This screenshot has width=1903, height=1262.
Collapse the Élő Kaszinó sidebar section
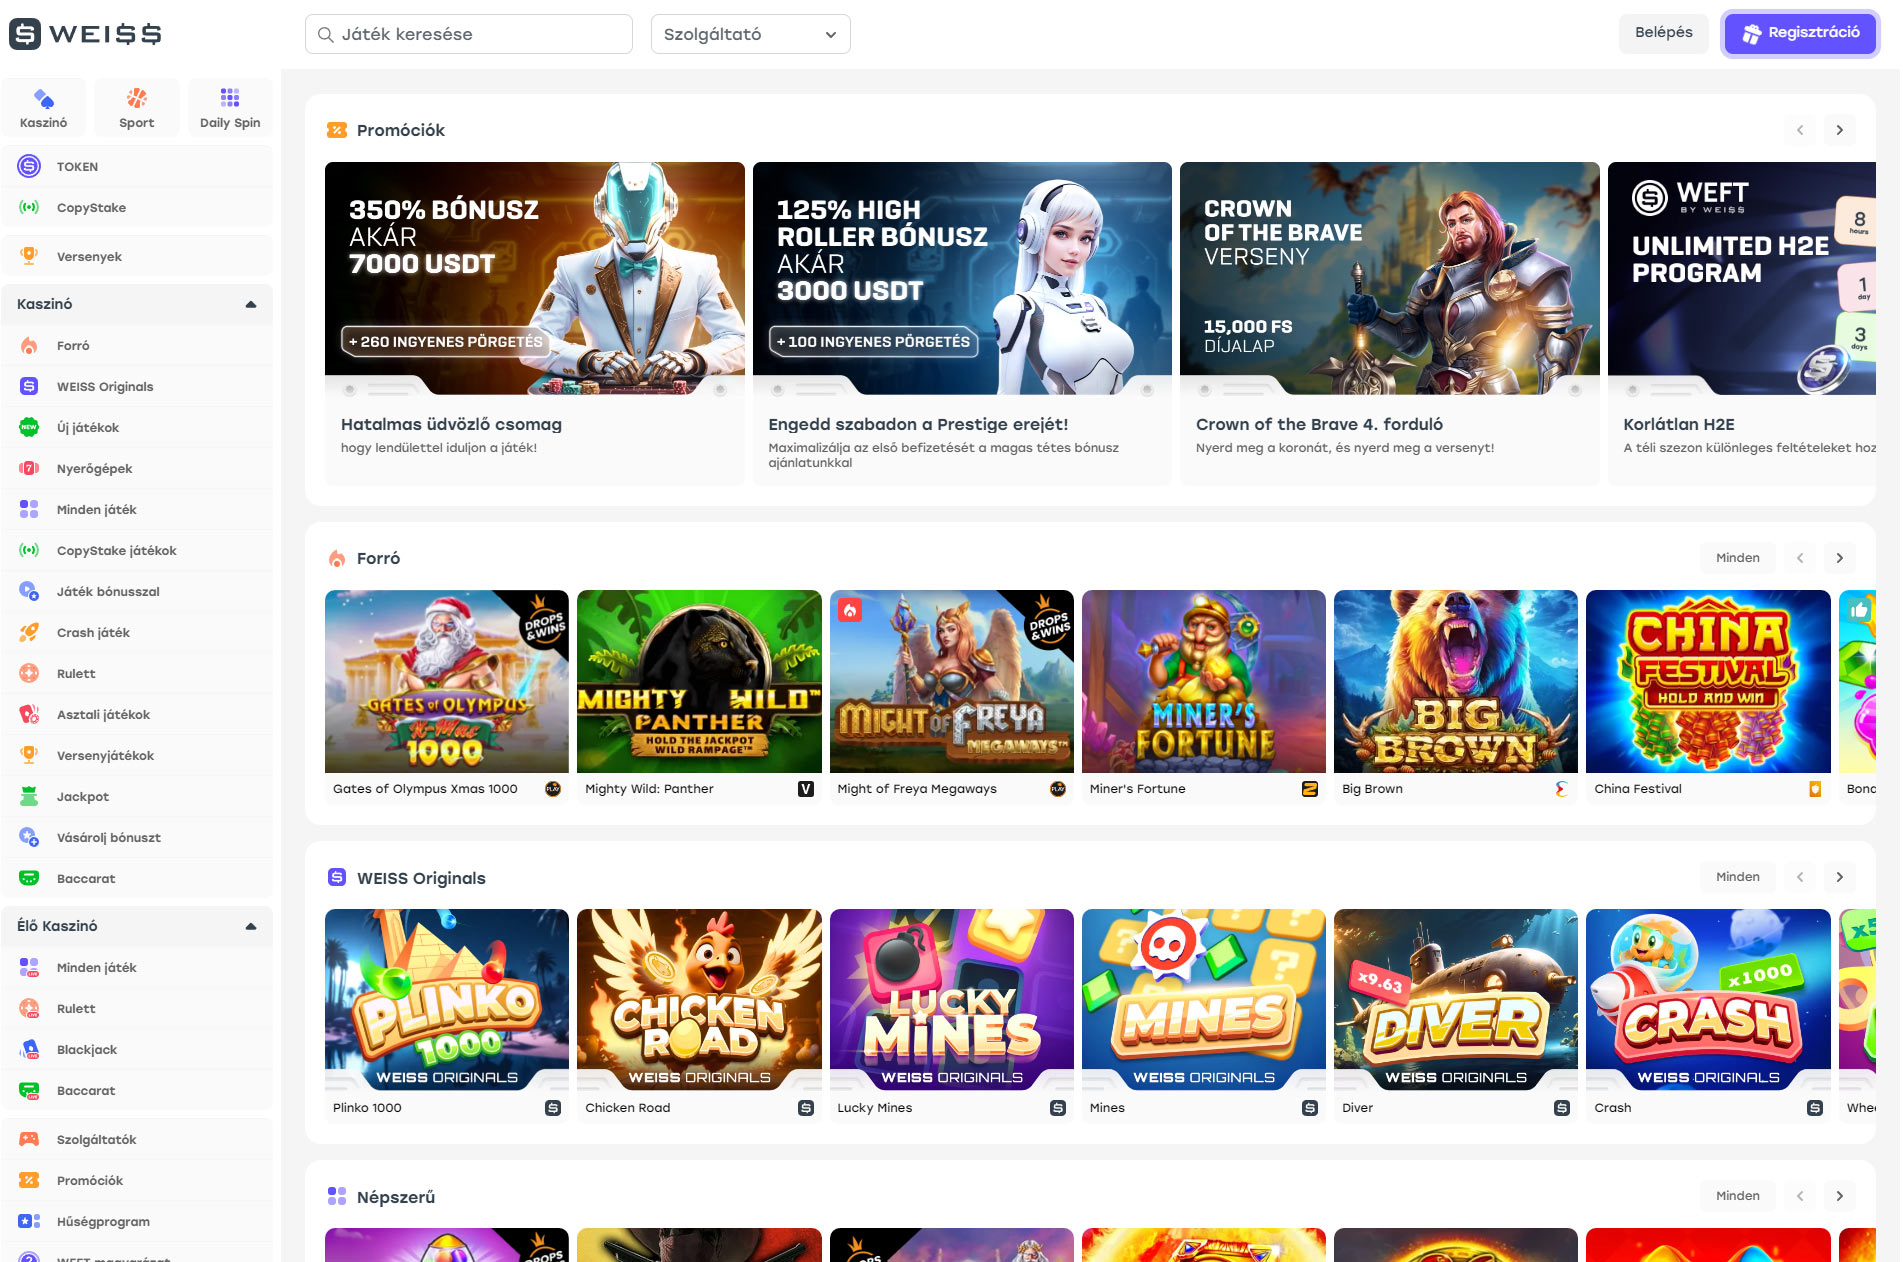pyautogui.click(x=251, y=926)
